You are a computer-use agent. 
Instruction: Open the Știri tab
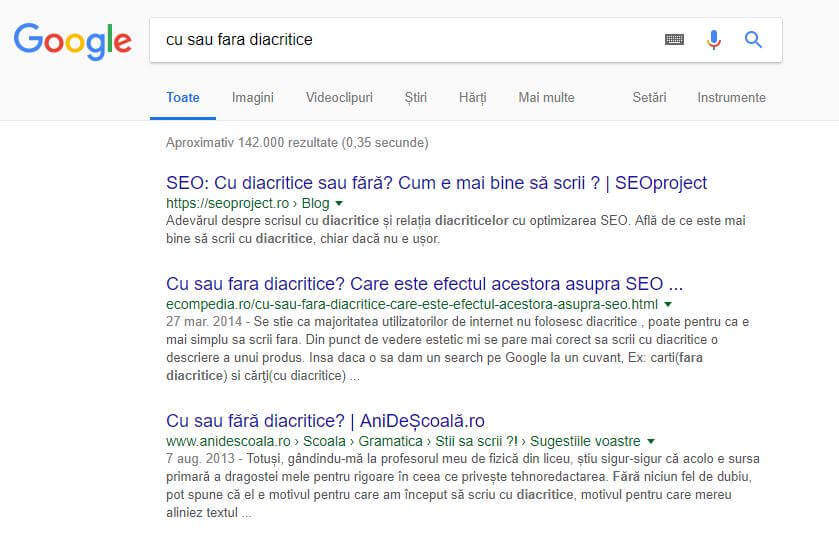pyautogui.click(x=416, y=97)
